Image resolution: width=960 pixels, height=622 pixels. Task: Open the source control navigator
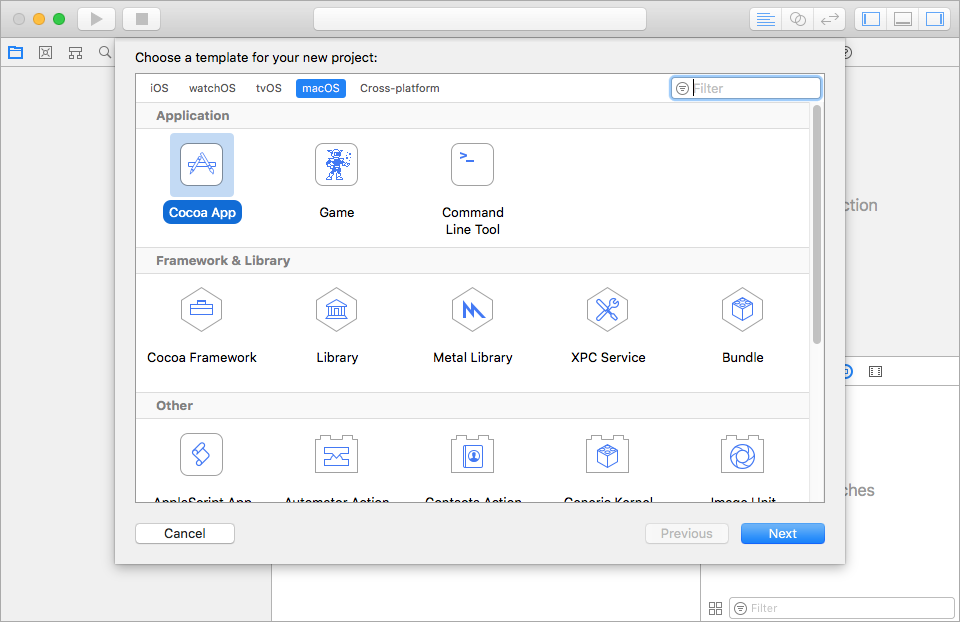pyautogui.click(x=45, y=53)
